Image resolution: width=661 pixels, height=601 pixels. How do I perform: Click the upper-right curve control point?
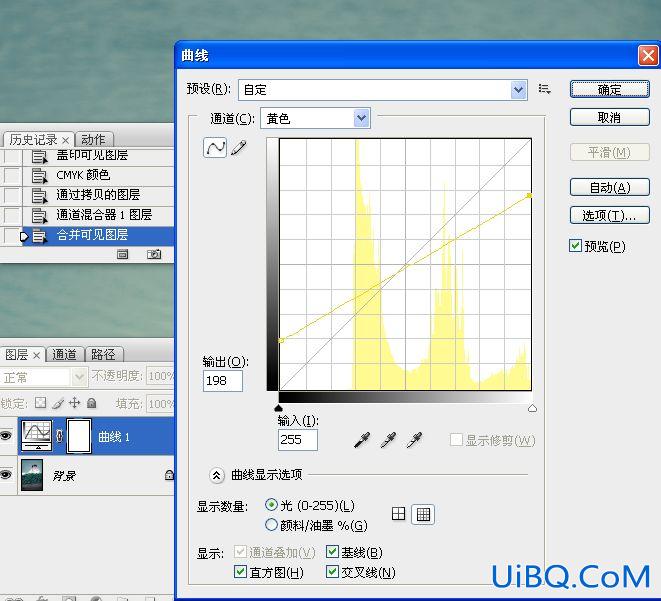[529, 196]
